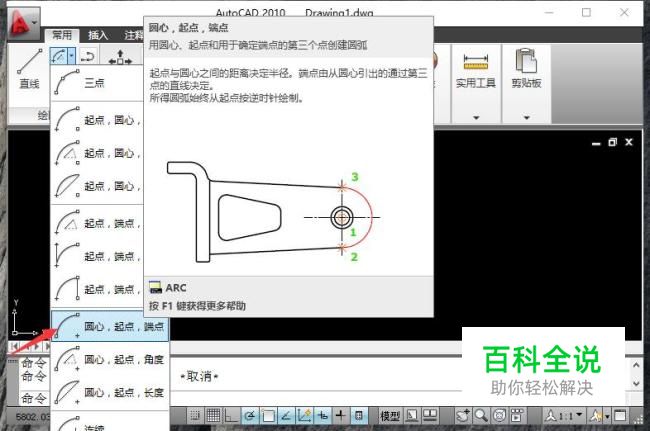This screenshot has height=431, width=650.
Task: Choose the 圆心, 起点, 角度 arc option
Action: (110, 360)
